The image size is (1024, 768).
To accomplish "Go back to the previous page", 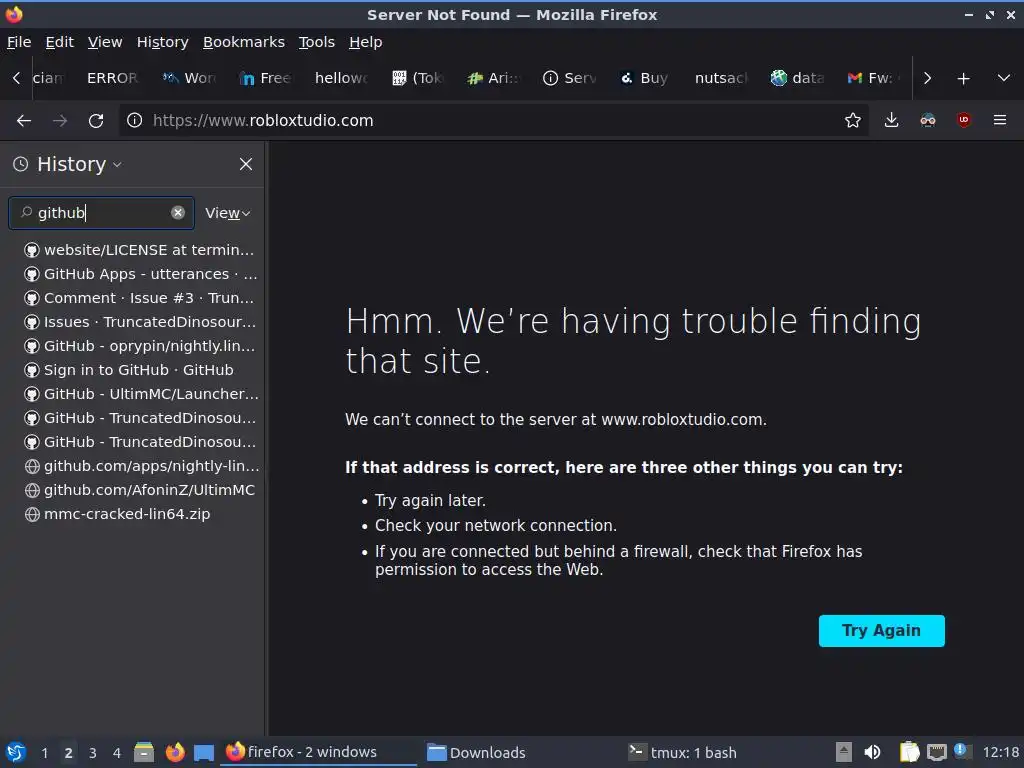I will (24, 120).
